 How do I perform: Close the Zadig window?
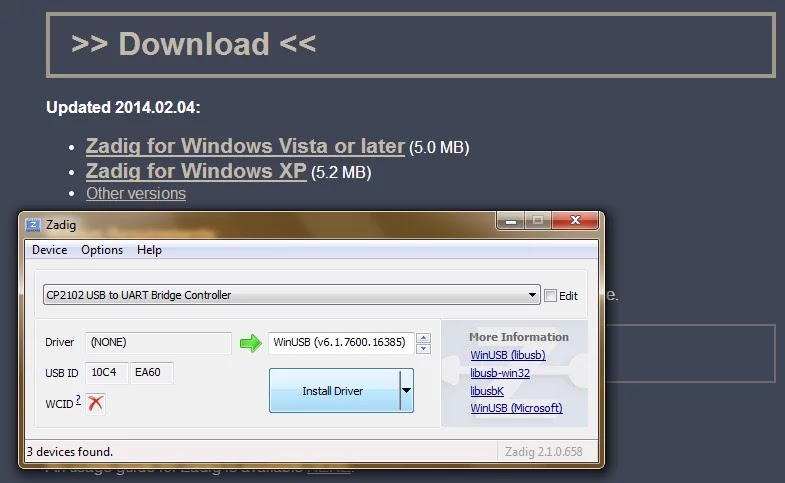pyautogui.click(x=575, y=220)
